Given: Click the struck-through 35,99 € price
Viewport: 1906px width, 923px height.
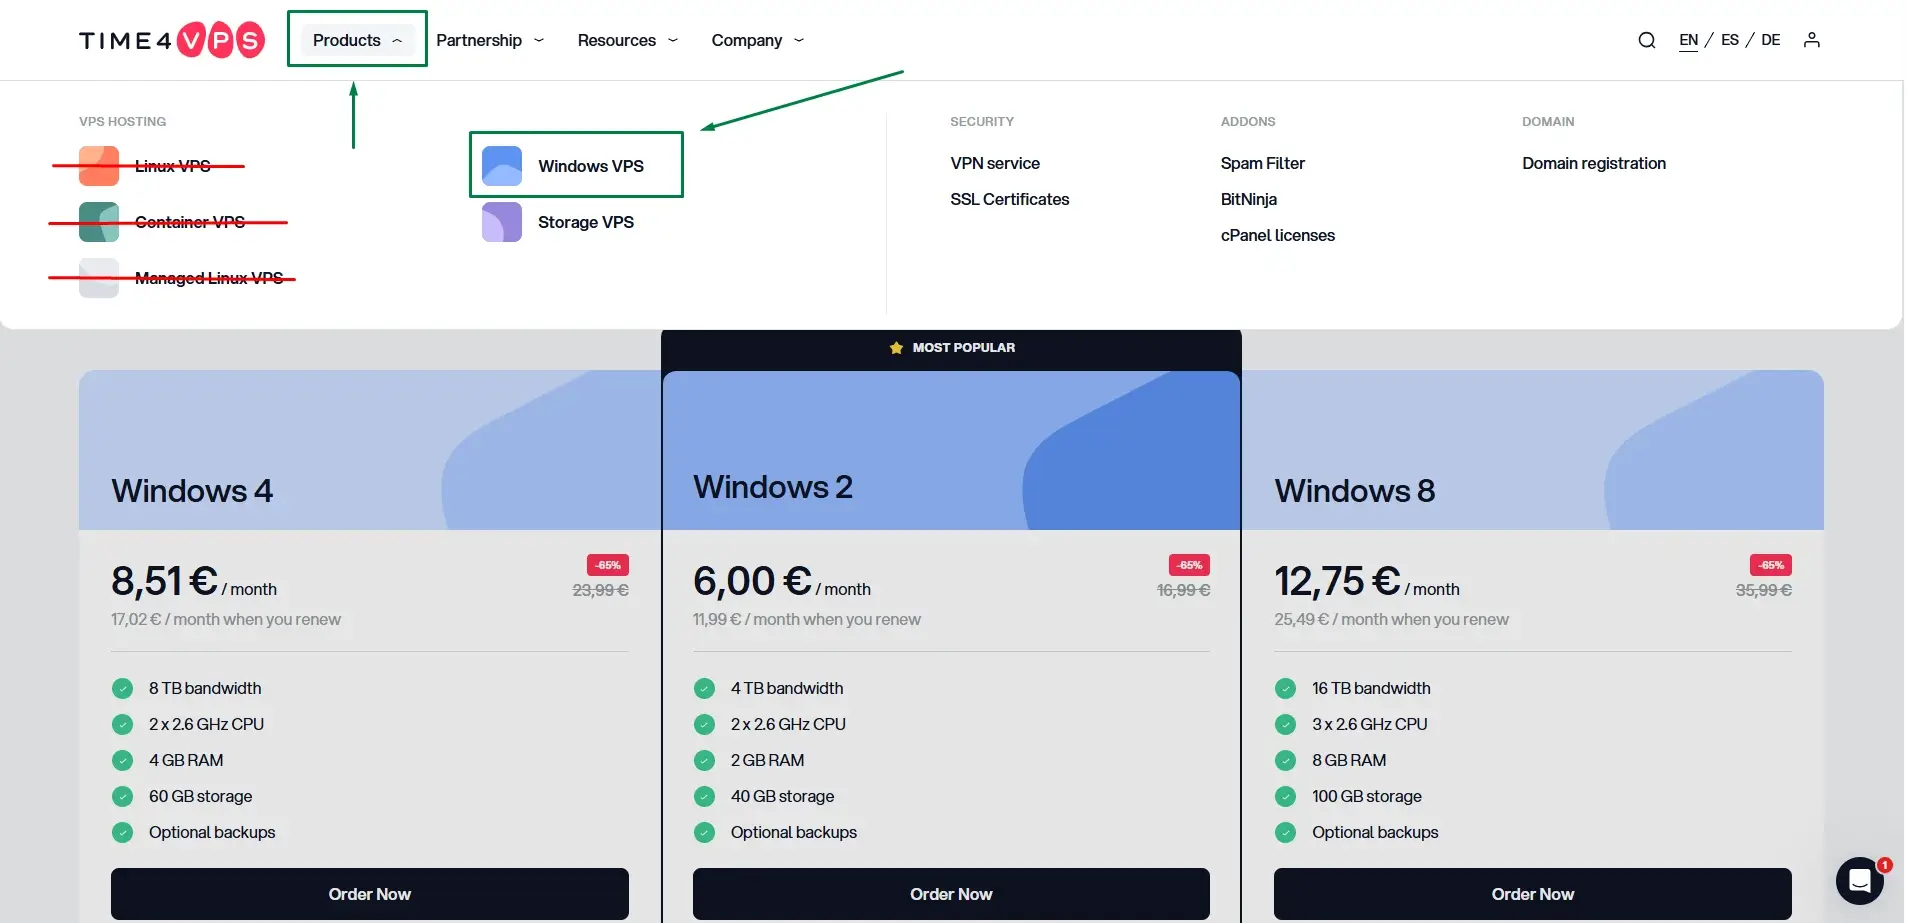Looking at the screenshot, I should tap(1764, 590).
